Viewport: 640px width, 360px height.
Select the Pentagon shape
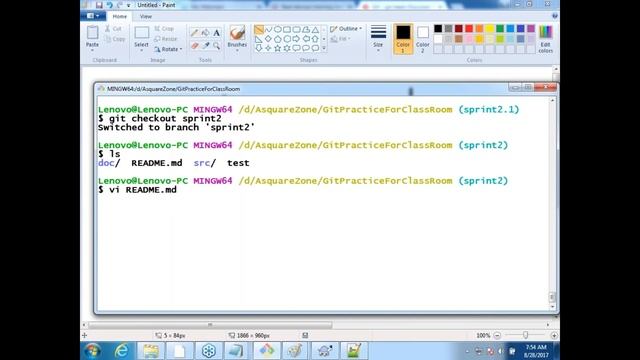coord(278,39)
